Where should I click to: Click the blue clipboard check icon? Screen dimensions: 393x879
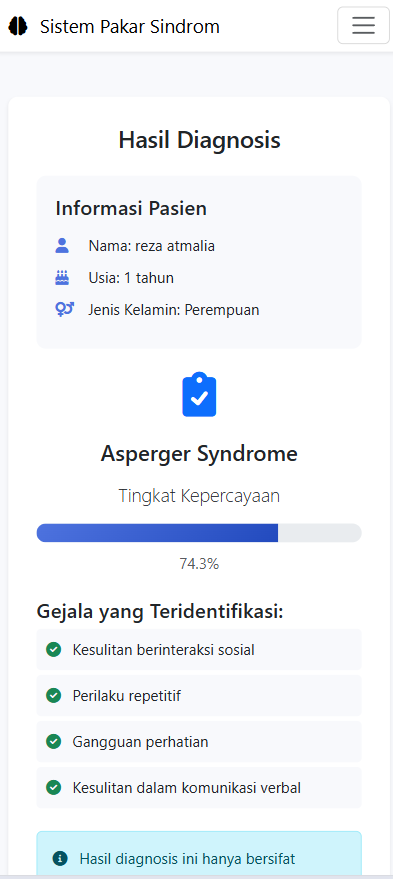coord(199,395)
